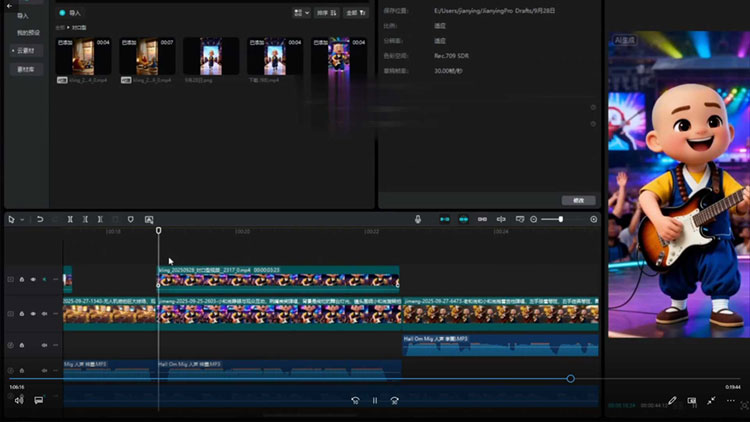This screenshot has height=422, width=750.
Task: Click the microphone record voiceover icon
Action: tap(418, 219)
